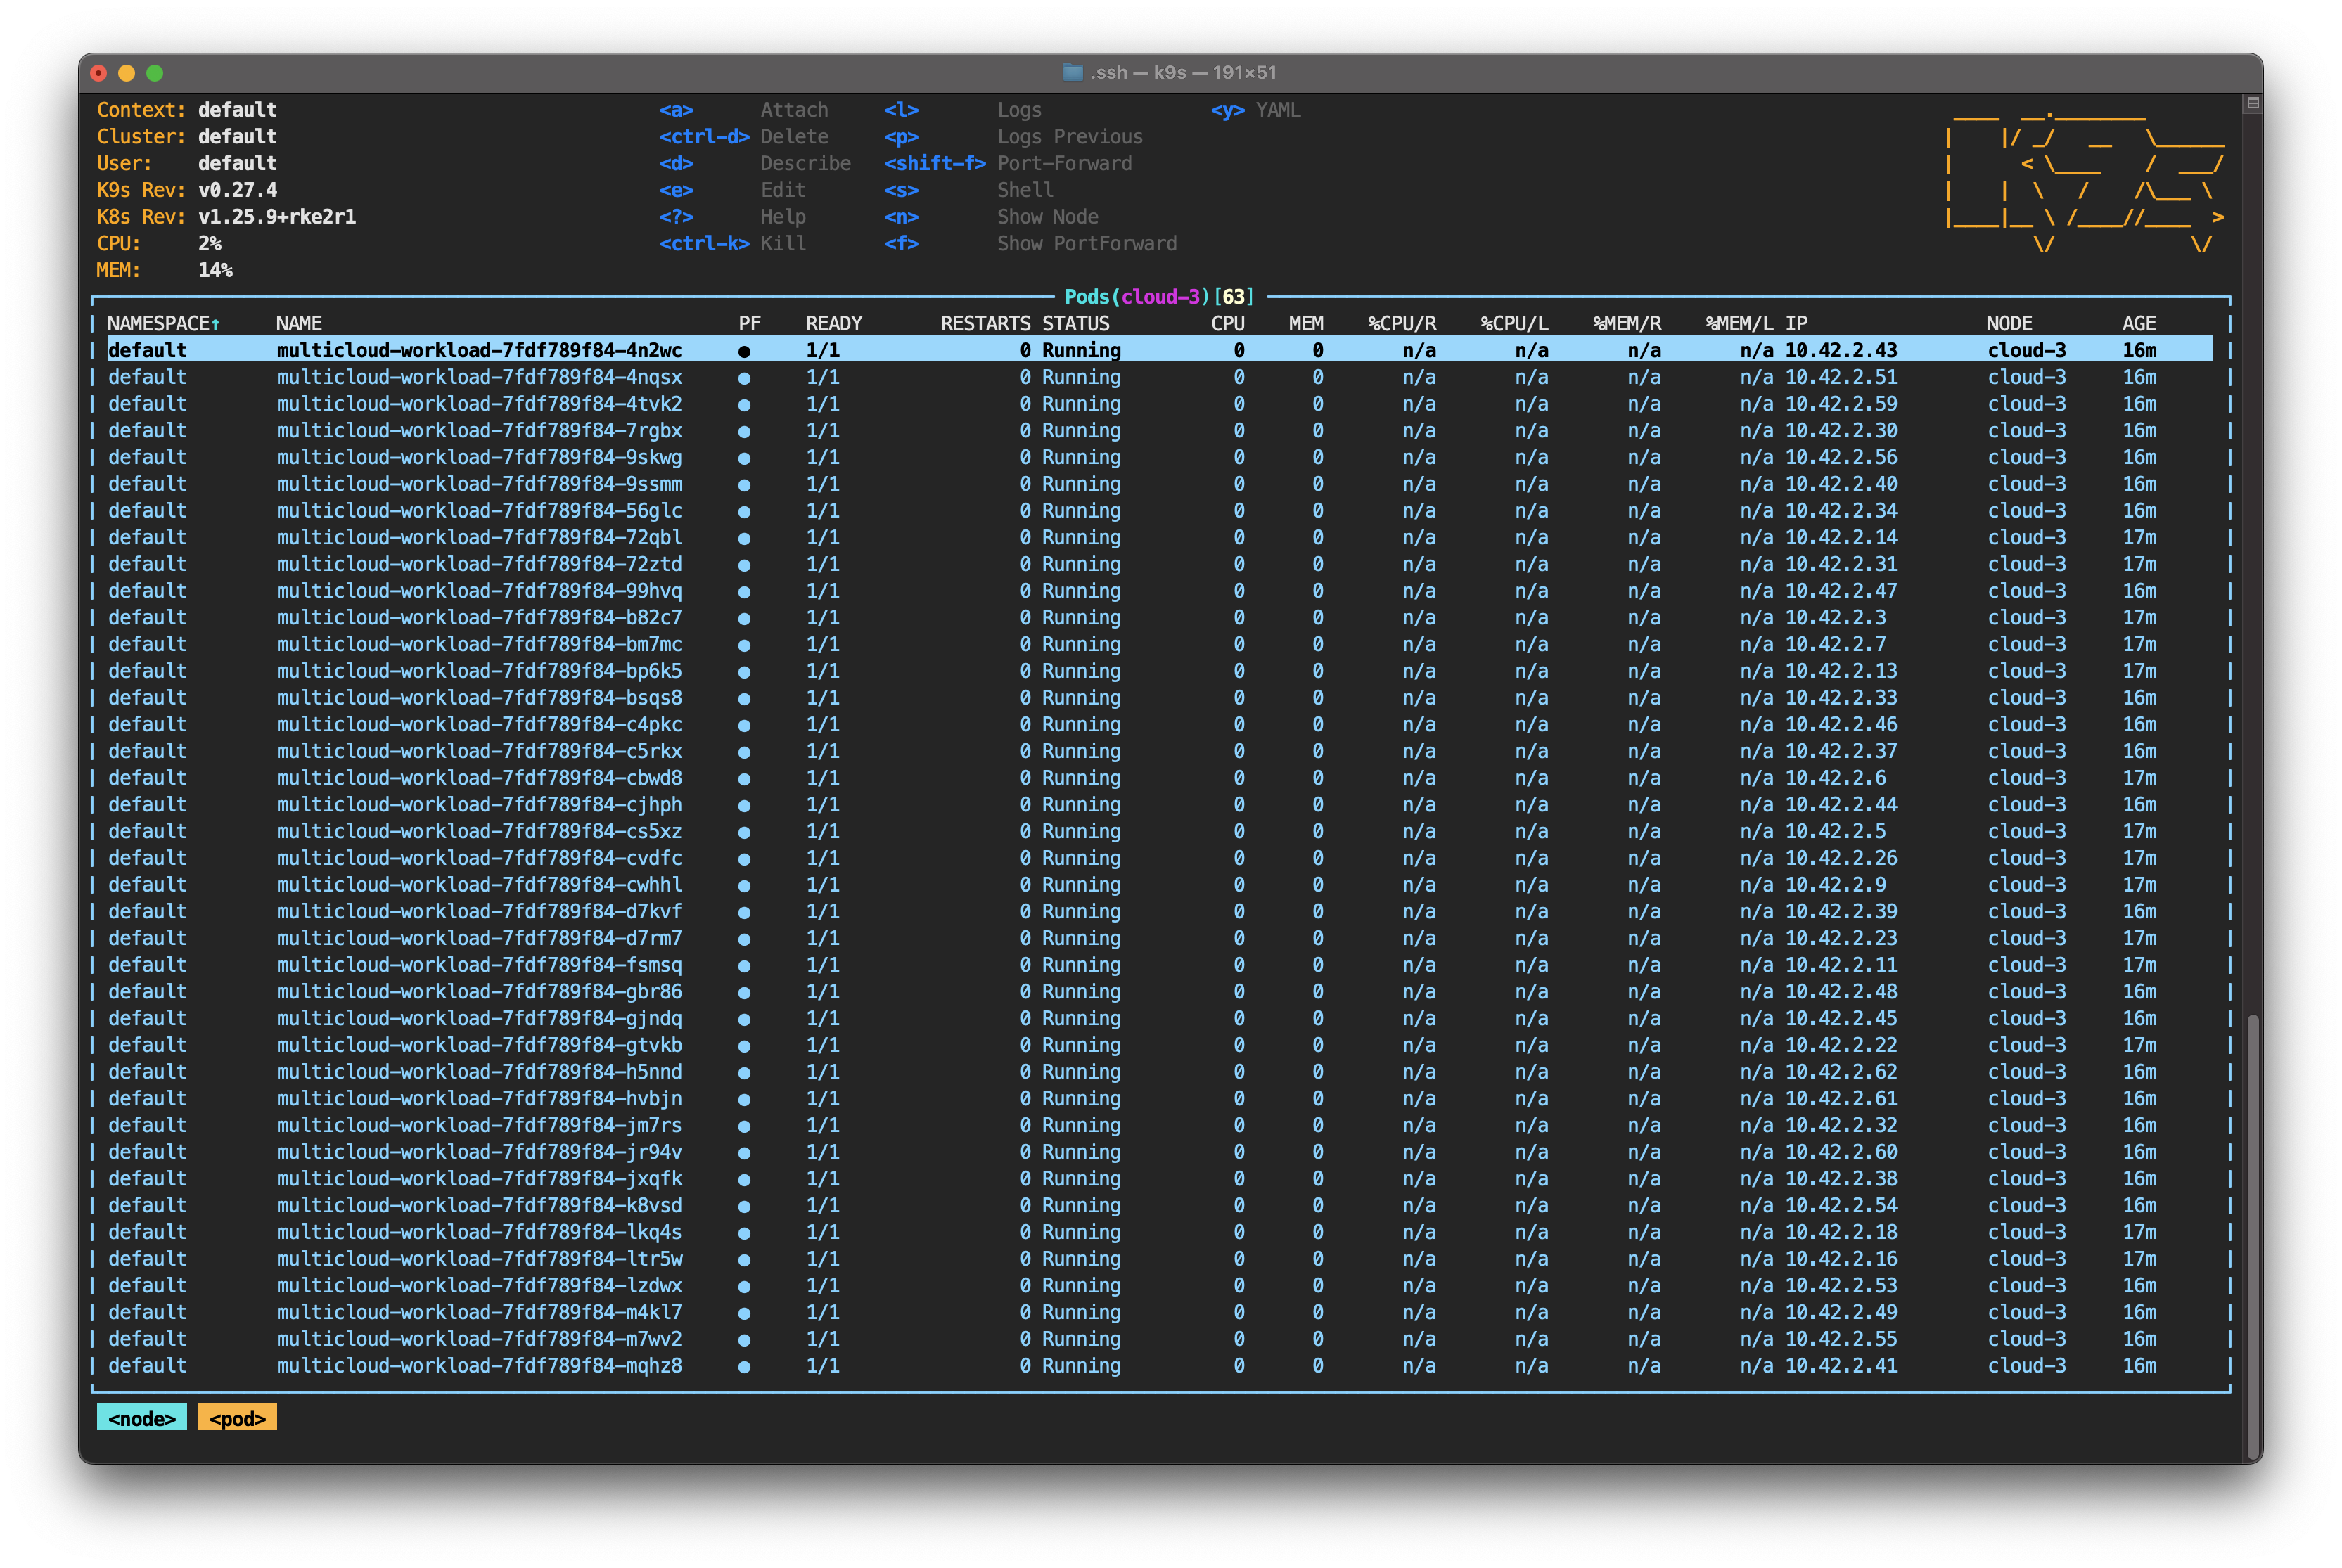The width and height of the screenshot is (2342, 1568).
Task: Click the Port-Forward shortcut hint
Action: 1064,163
